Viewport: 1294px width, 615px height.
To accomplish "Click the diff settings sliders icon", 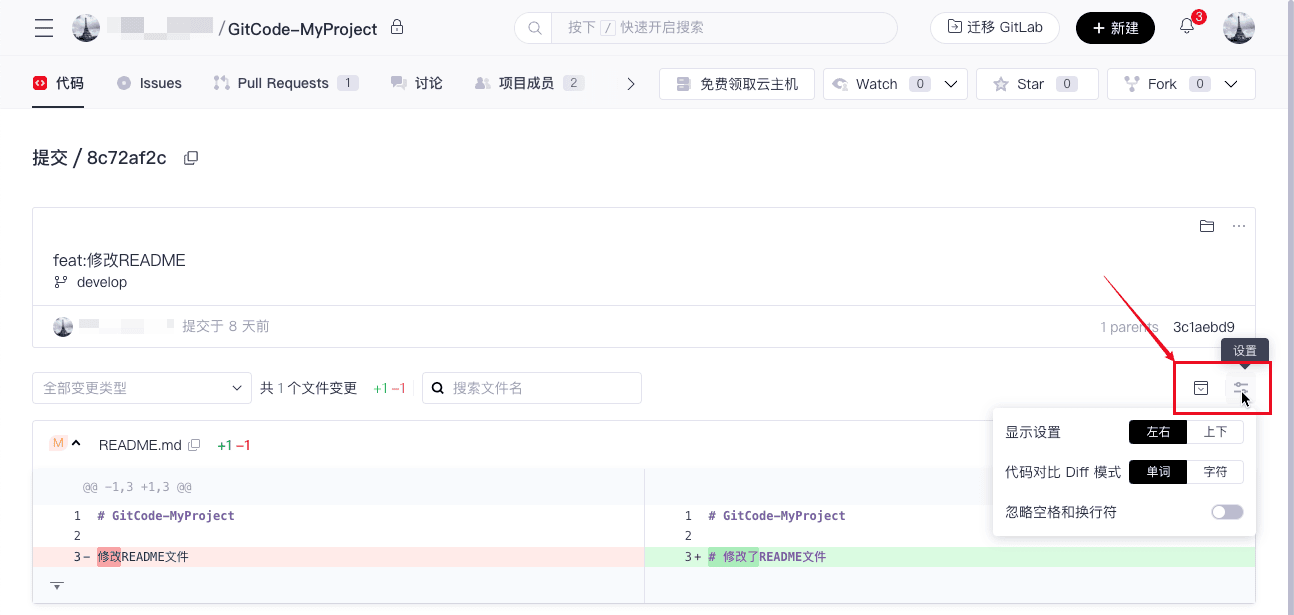I will [x=1241, y=388].
